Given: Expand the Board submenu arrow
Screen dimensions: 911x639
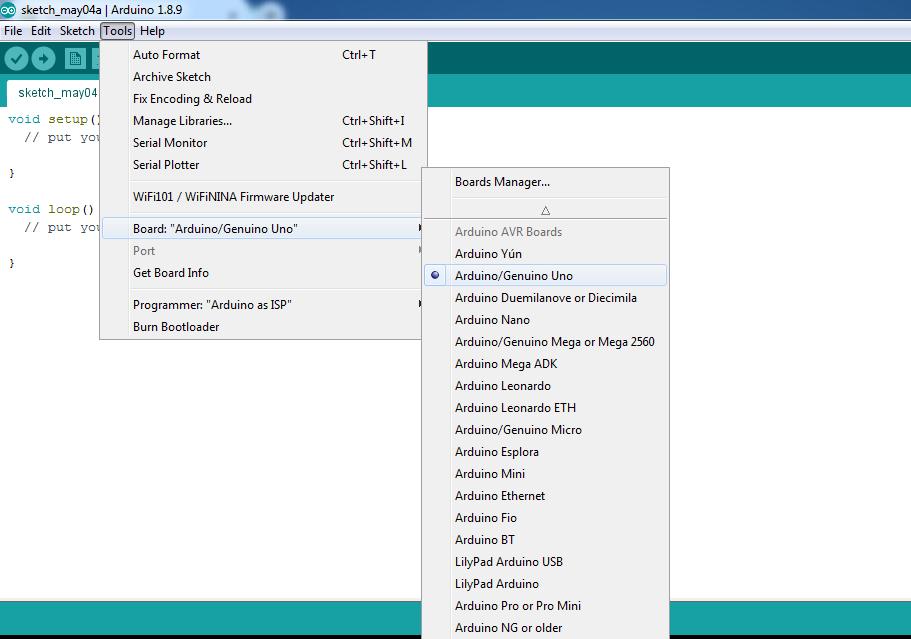Looking at the screenshot, I should pos(419,228).
